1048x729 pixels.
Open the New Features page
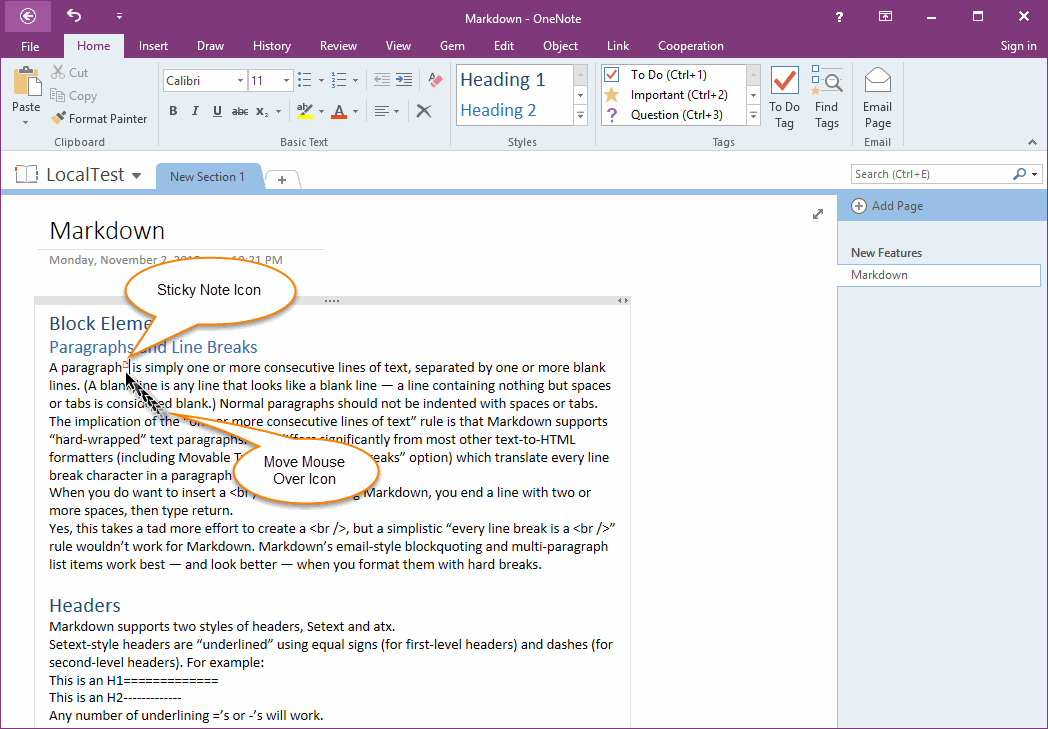point(886,253)
